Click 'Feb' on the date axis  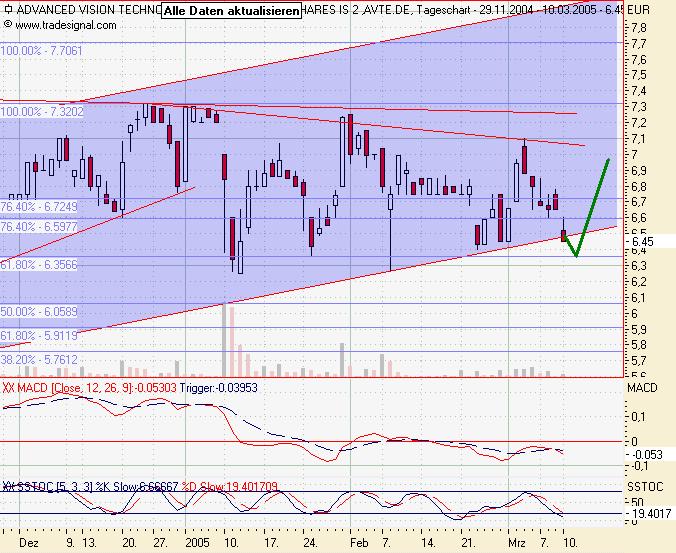359,543
